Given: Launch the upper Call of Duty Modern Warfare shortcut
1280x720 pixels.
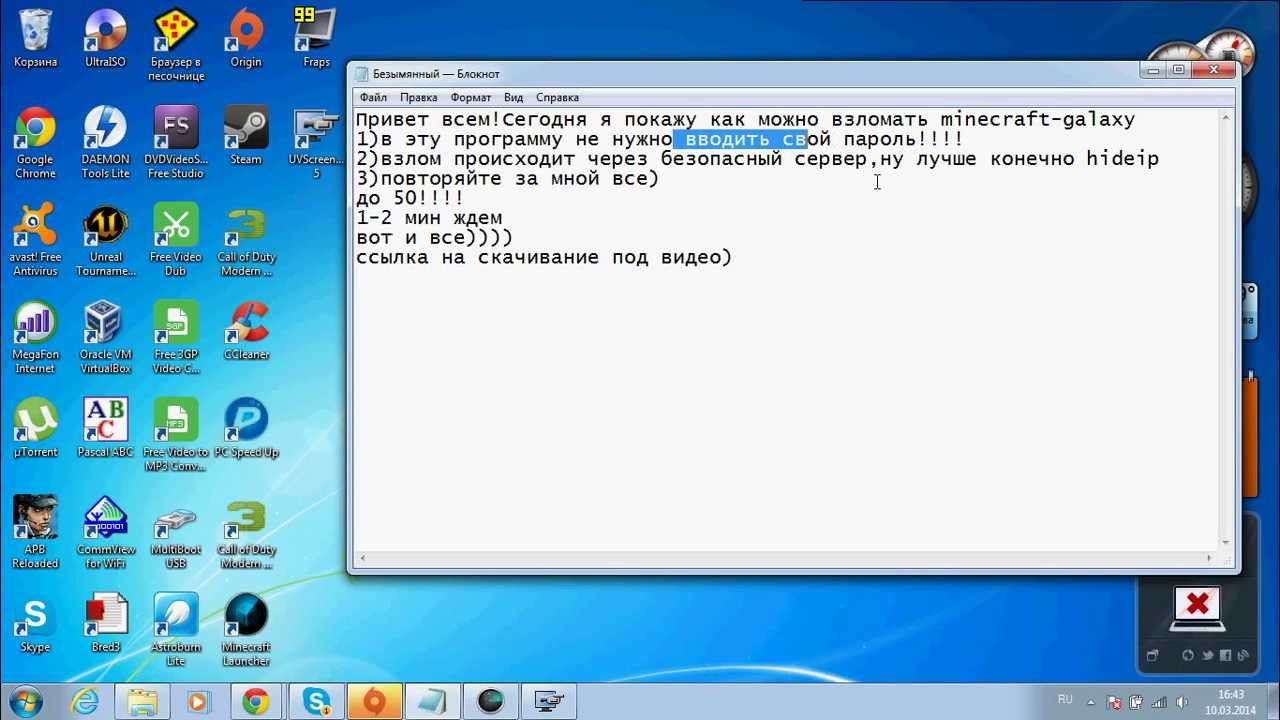Looking at the screenshot, I should click(246, 241).
